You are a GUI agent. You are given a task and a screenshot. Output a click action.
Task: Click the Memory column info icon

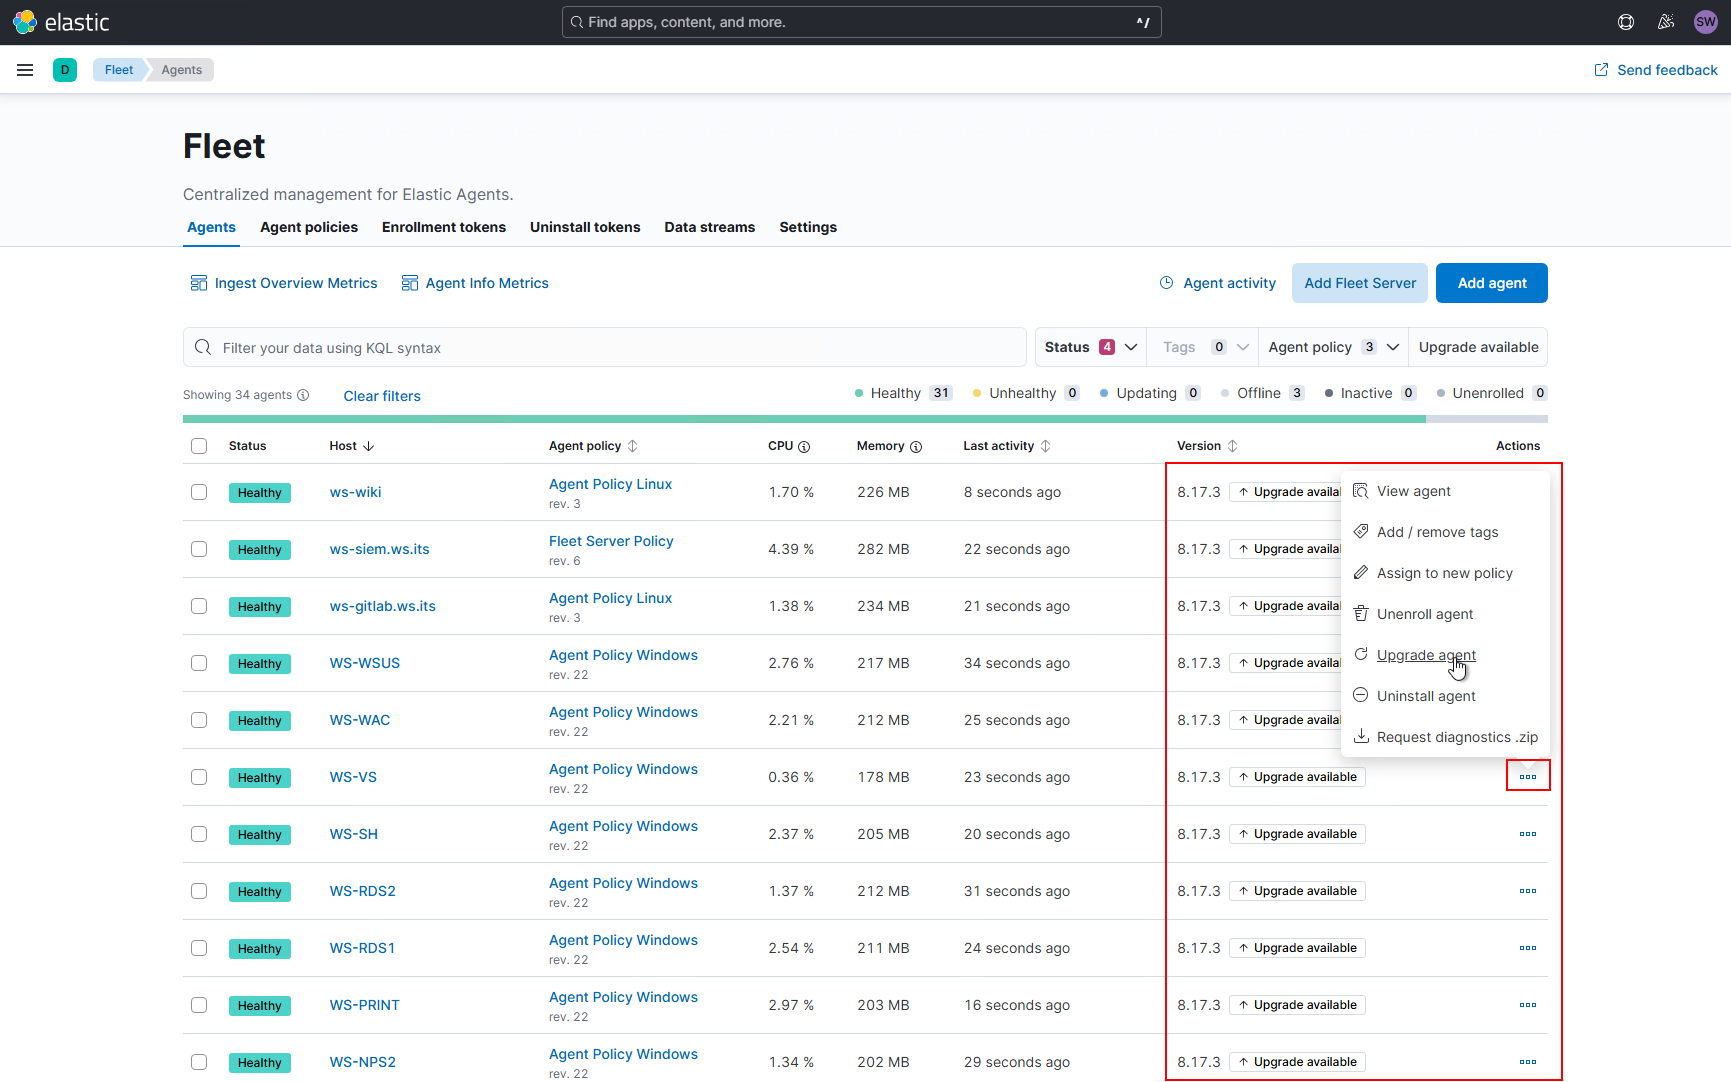[x=916, y=447]
